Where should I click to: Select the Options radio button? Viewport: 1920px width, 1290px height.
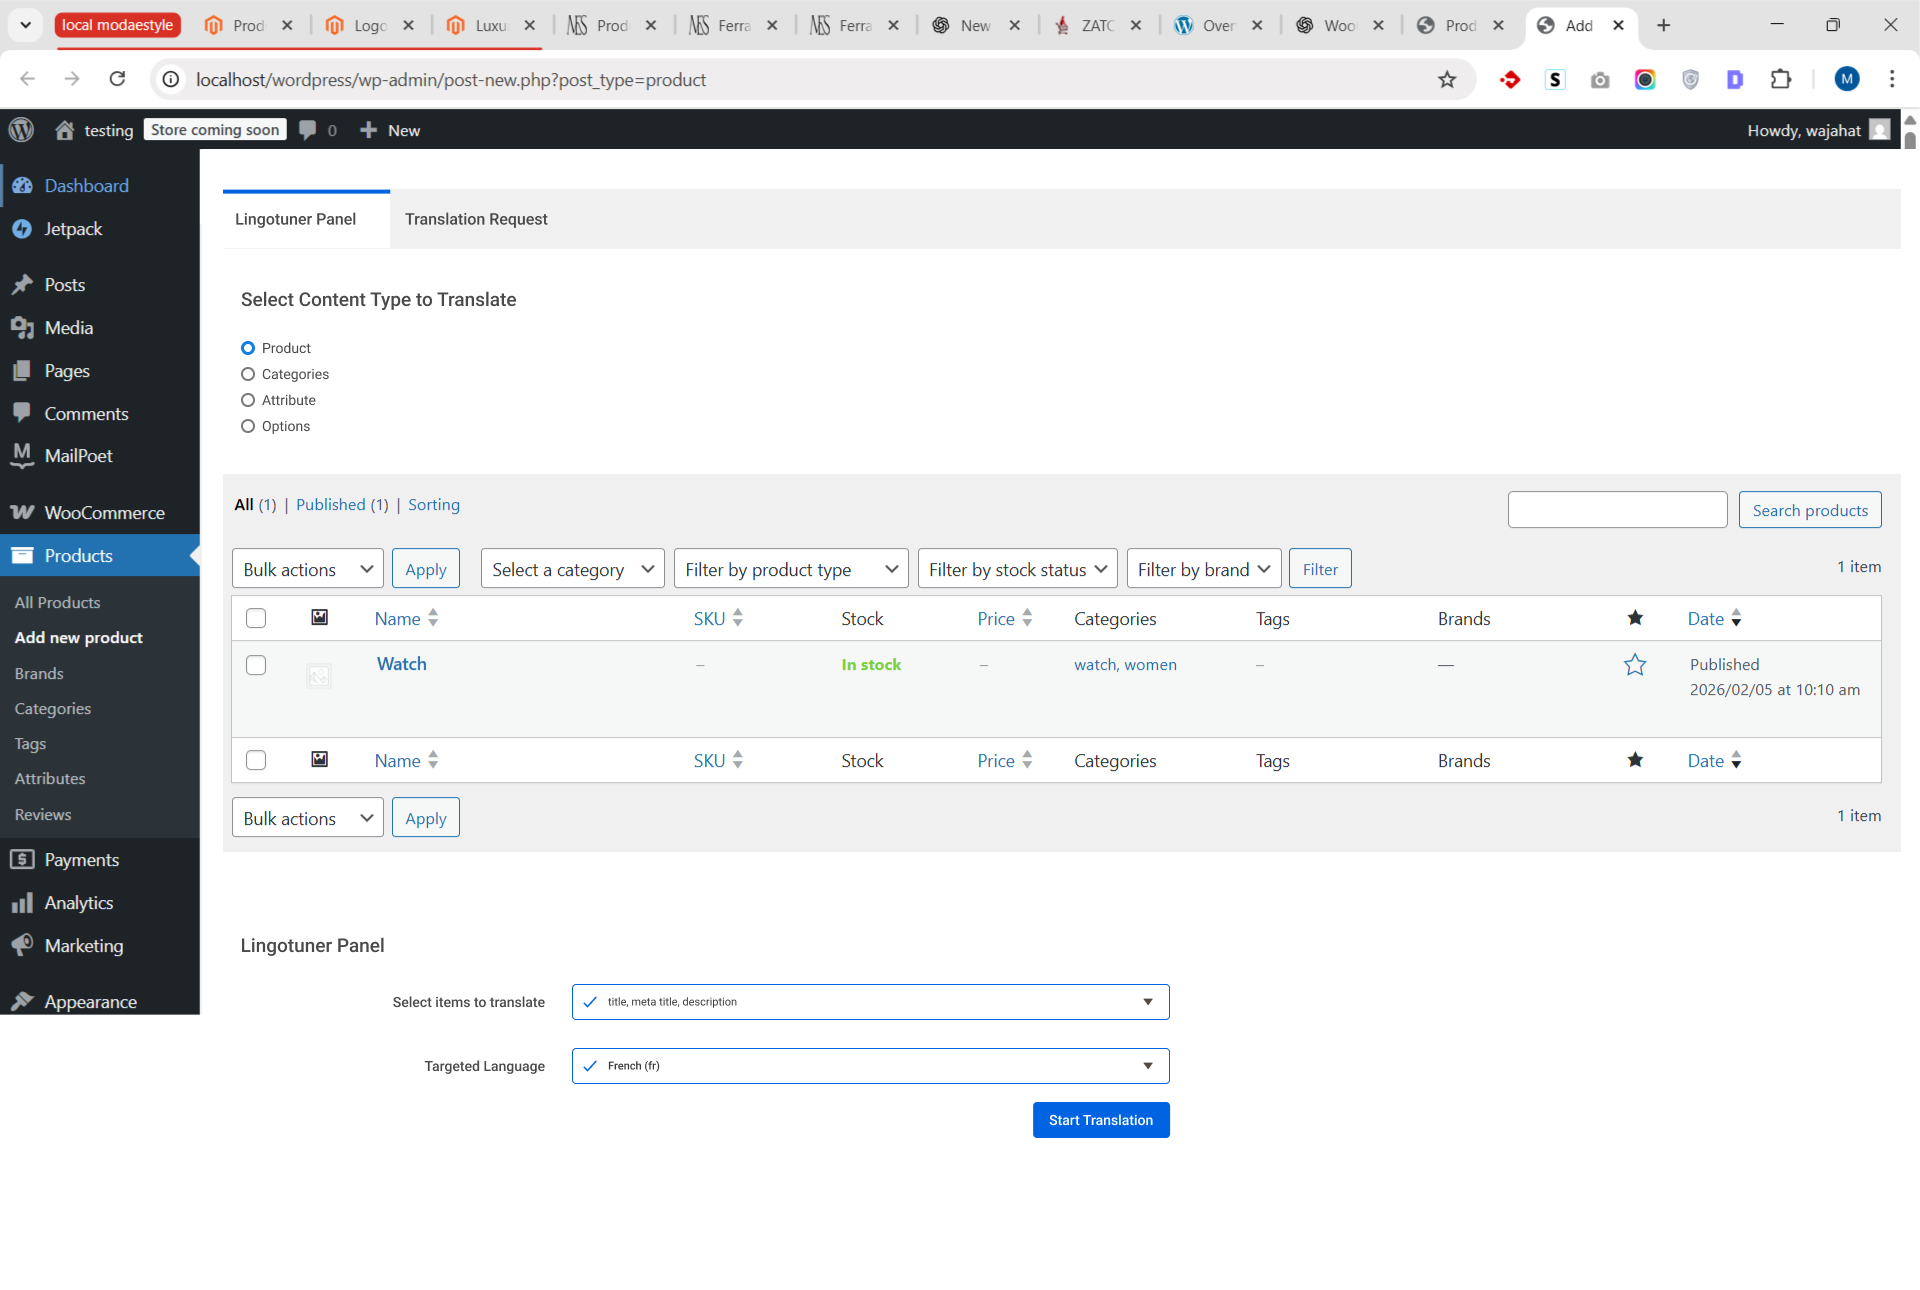tap(248, 426)
